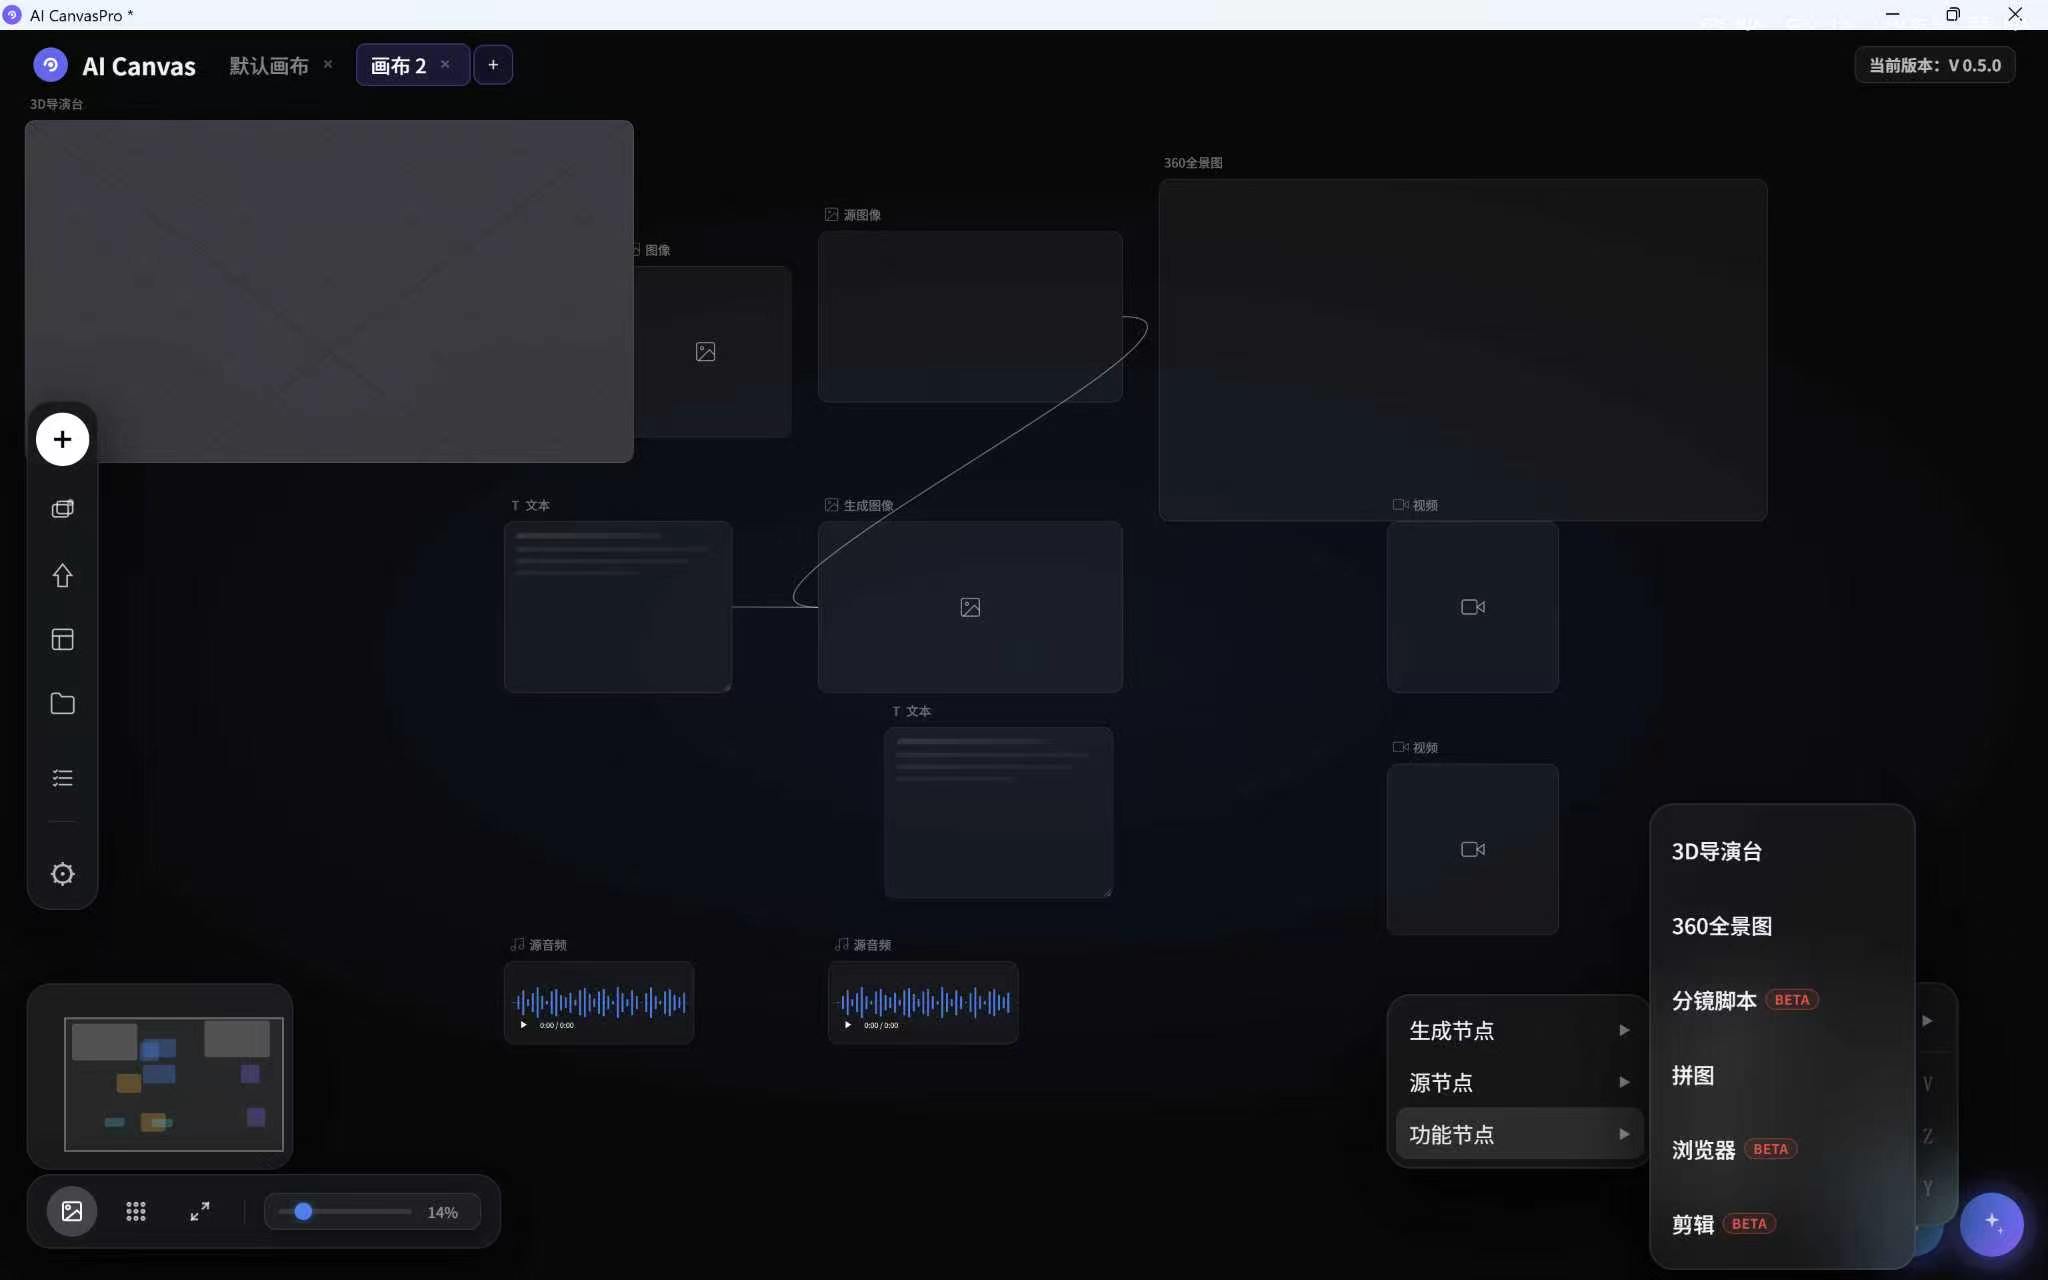Click the 3D导演台 node title label
This screenshot has height=1280, width=2048.
56,104
